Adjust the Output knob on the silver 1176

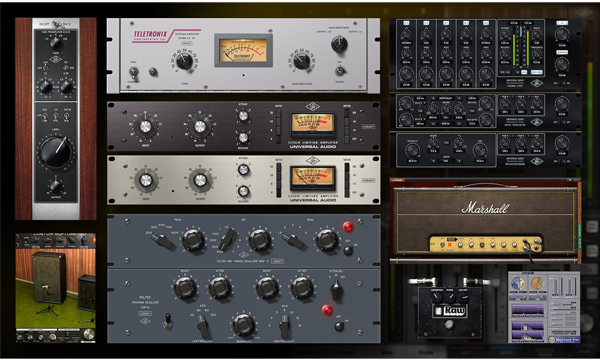point(200,180)
